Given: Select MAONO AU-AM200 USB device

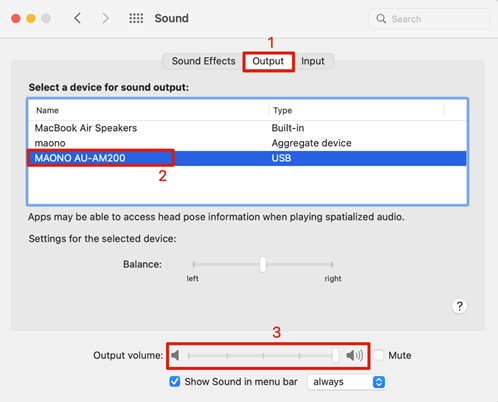Looking at the screenshot, I should click(x=247, y=158).
